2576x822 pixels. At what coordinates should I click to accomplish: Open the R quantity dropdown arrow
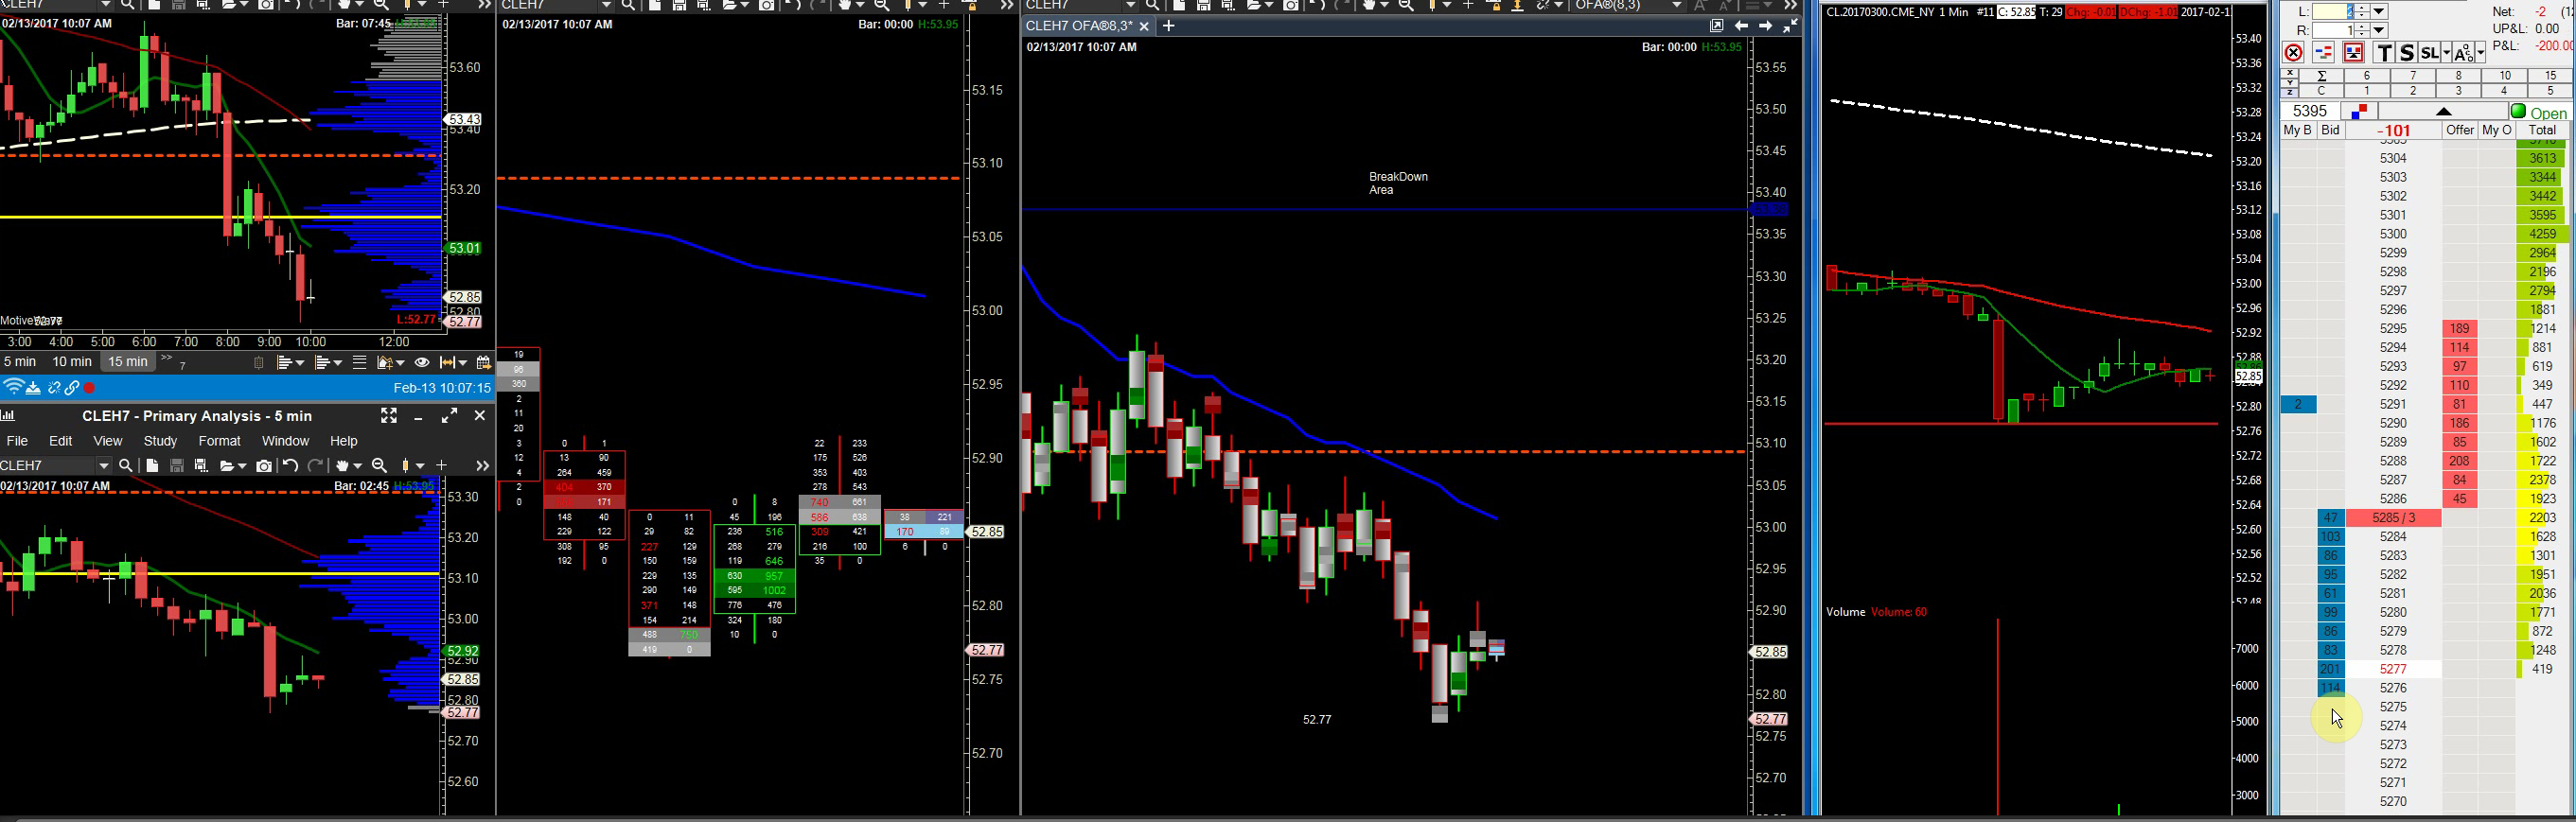(x=2379, y=31)
